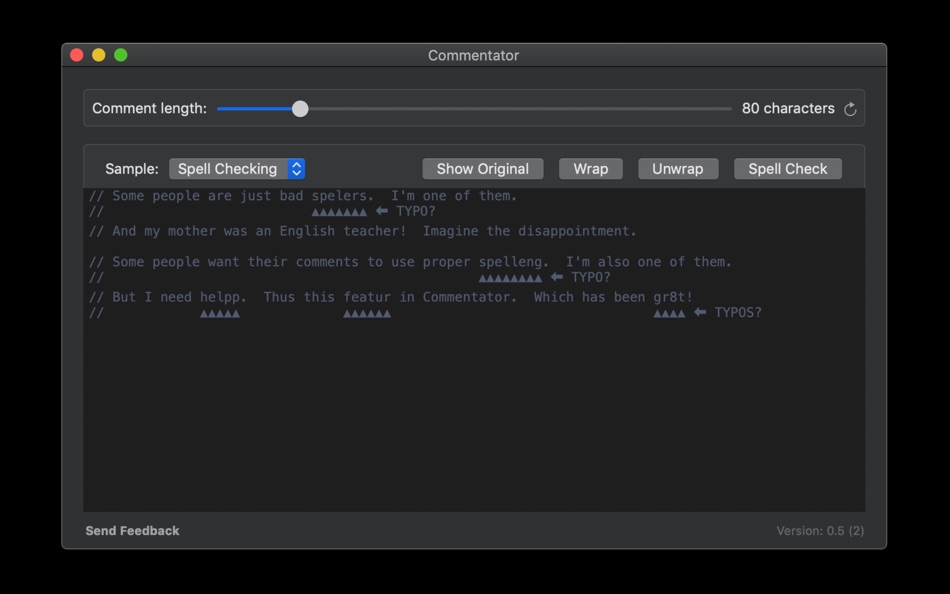Viewport: 950px width, 594px height.
Task: Click the green zoom window button
Action: pos(121,55)
